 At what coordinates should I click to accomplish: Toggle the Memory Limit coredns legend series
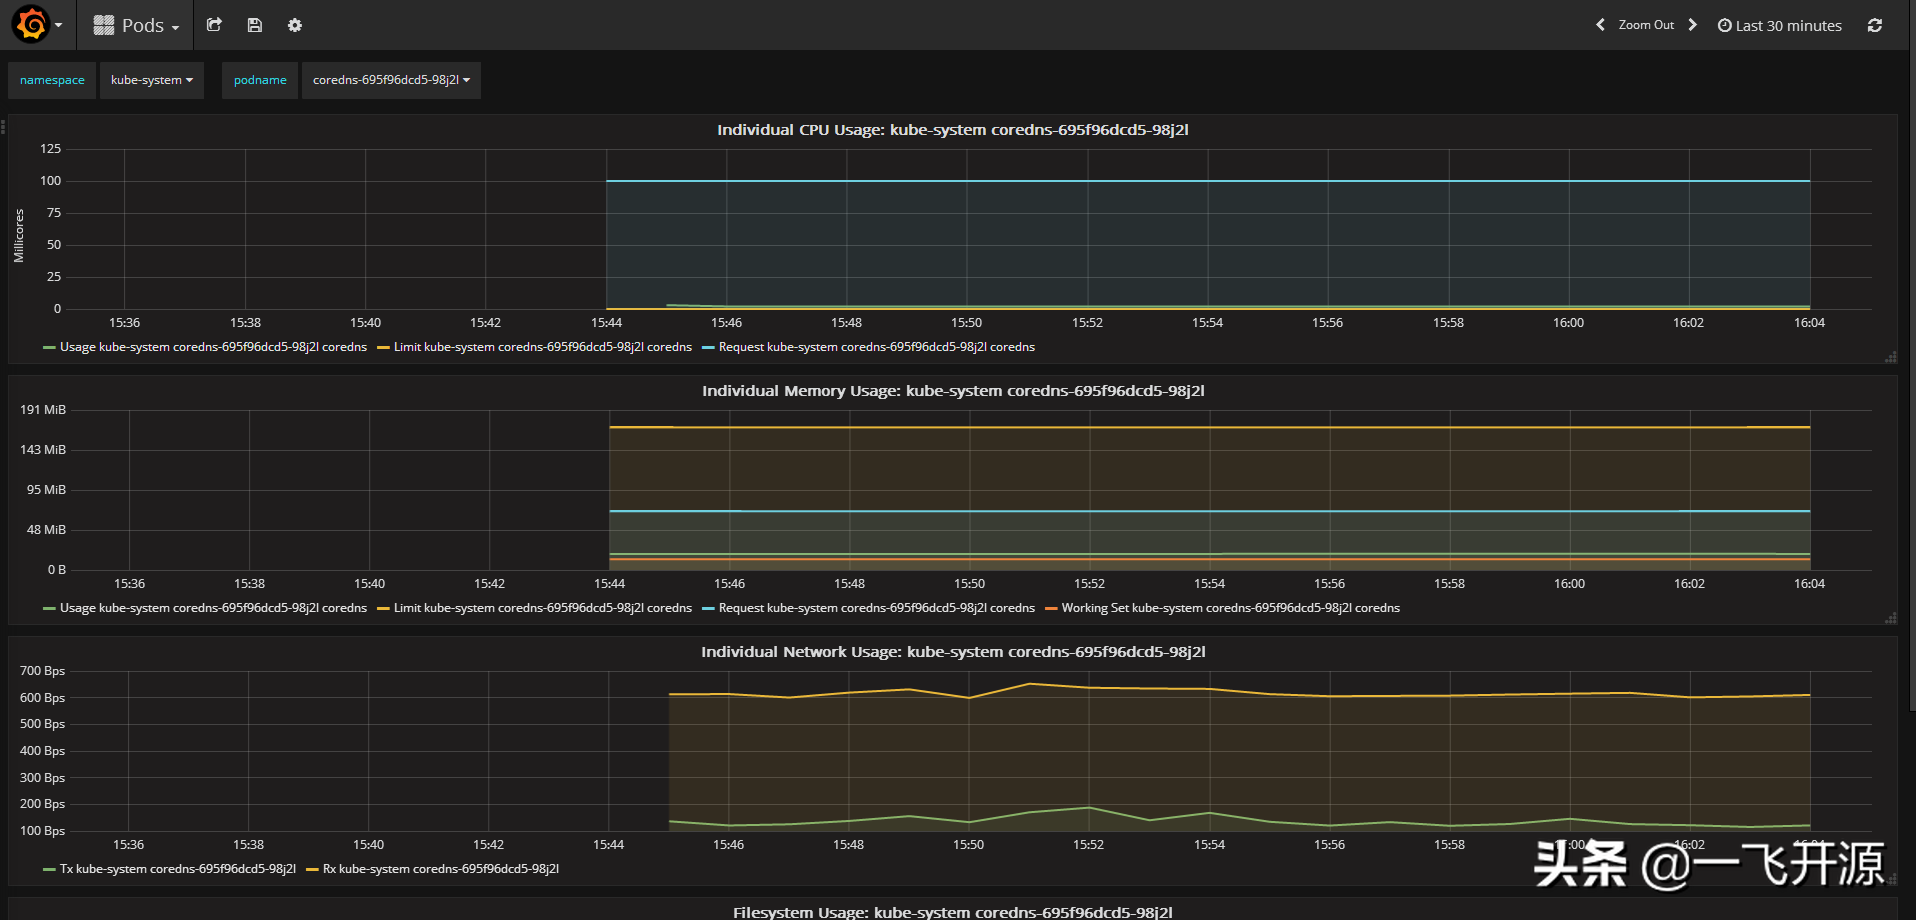coord(543,608)
